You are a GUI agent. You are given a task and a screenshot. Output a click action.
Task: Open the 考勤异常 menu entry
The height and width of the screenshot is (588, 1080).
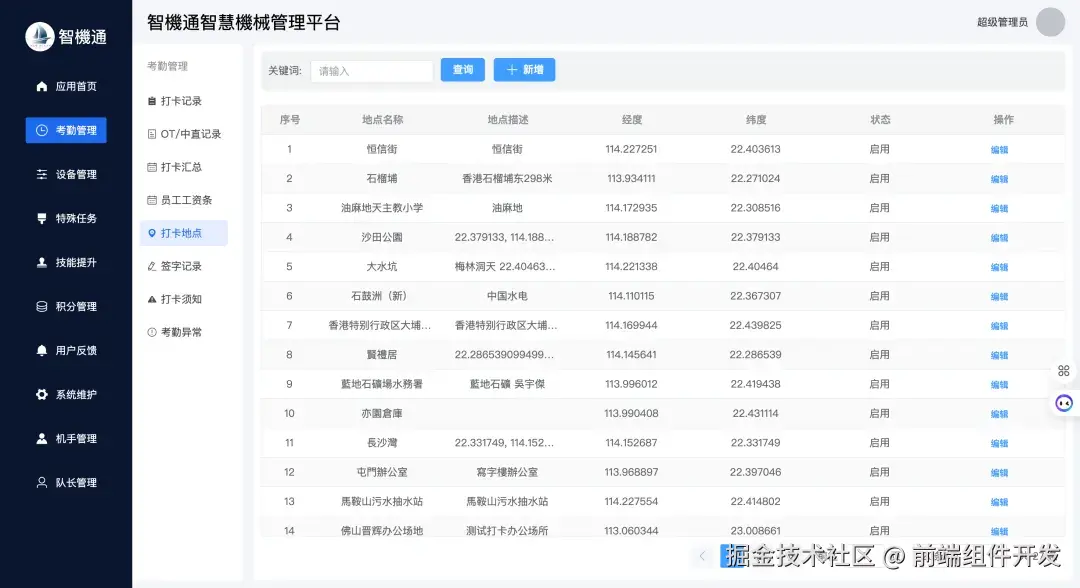click(182, 331)
